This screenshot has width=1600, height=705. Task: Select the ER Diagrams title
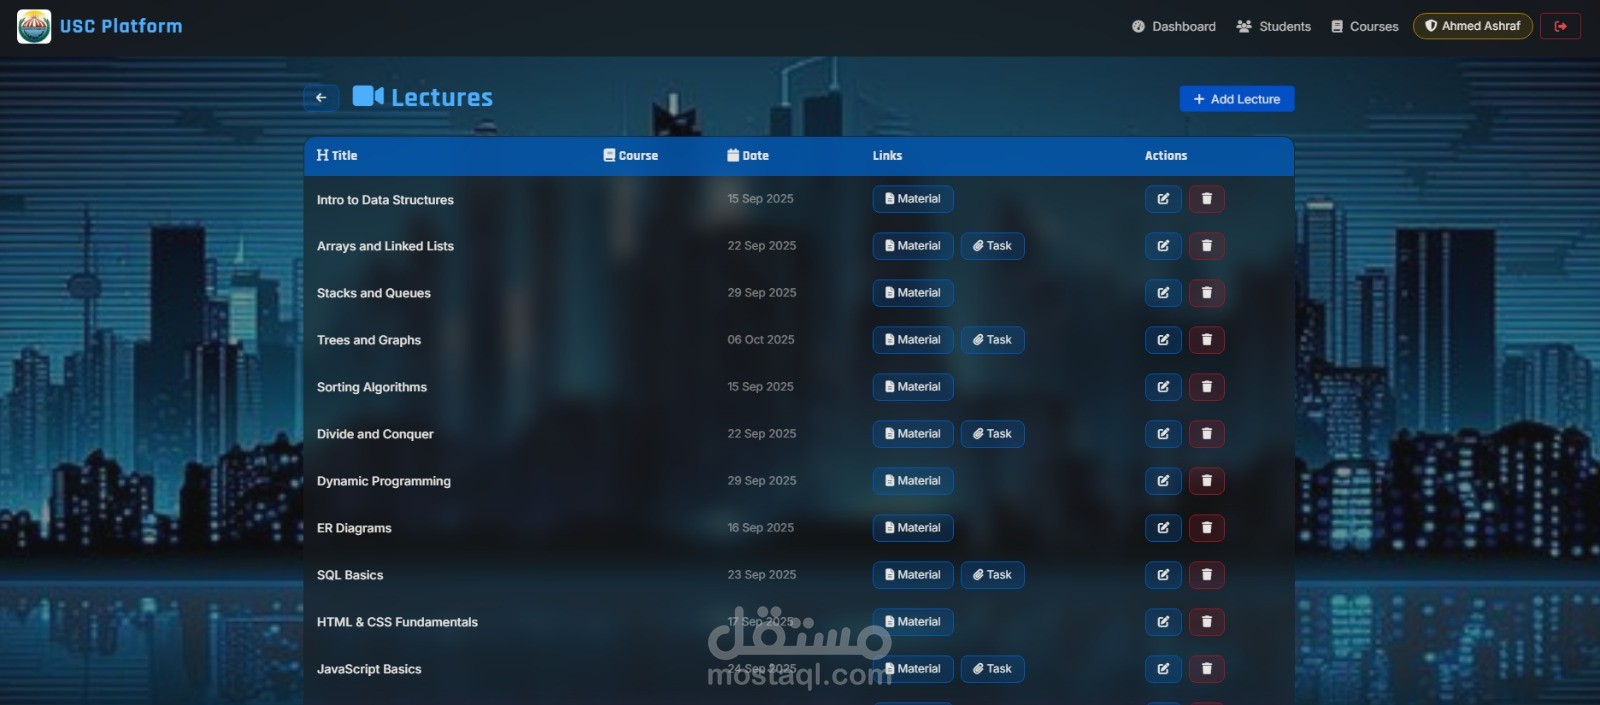[x=354, y=528]
